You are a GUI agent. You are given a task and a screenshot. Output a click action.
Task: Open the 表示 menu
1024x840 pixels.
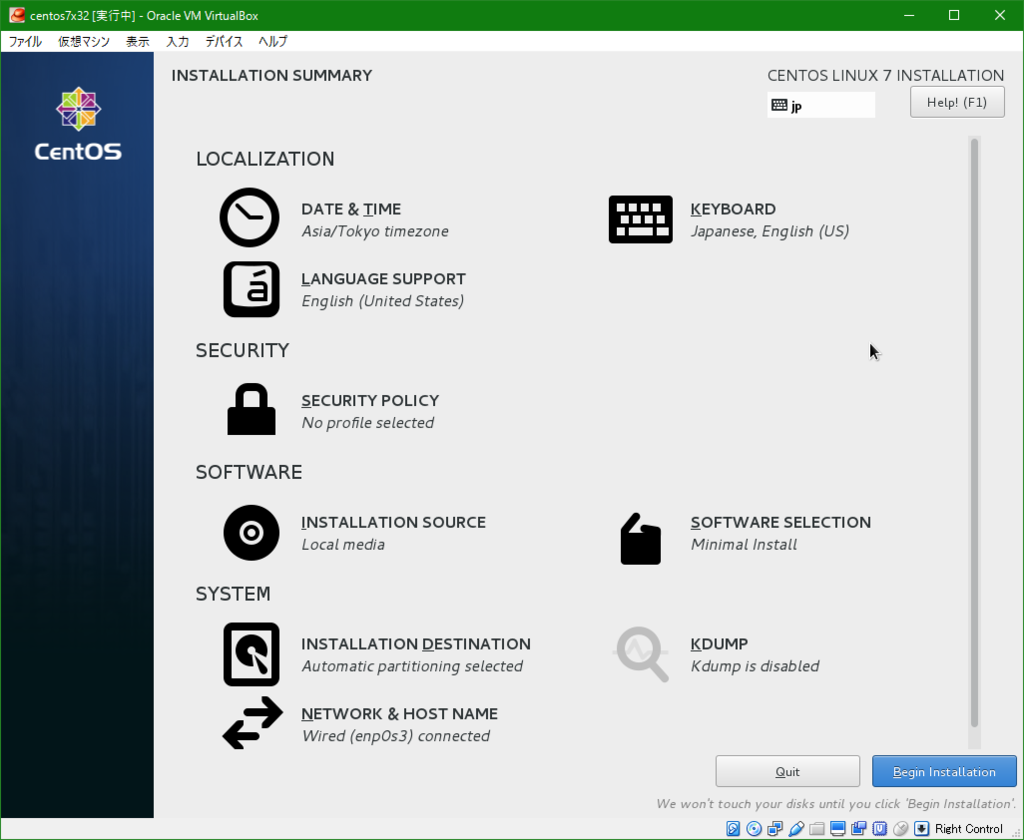tap(137, 41)
